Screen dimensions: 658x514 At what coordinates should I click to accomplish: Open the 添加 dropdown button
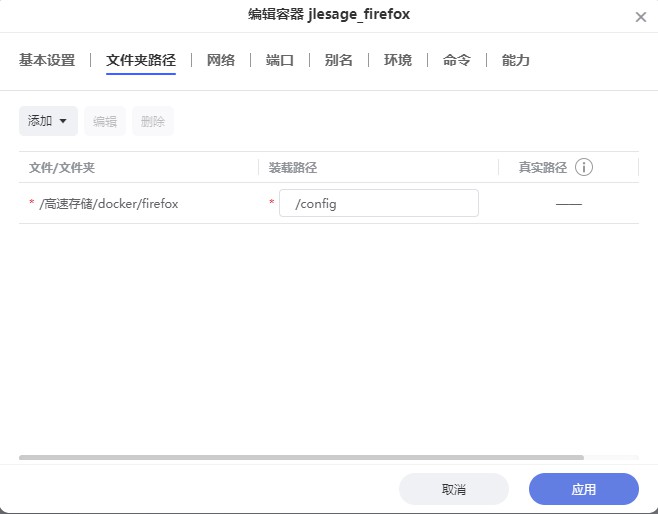(48, 121)
